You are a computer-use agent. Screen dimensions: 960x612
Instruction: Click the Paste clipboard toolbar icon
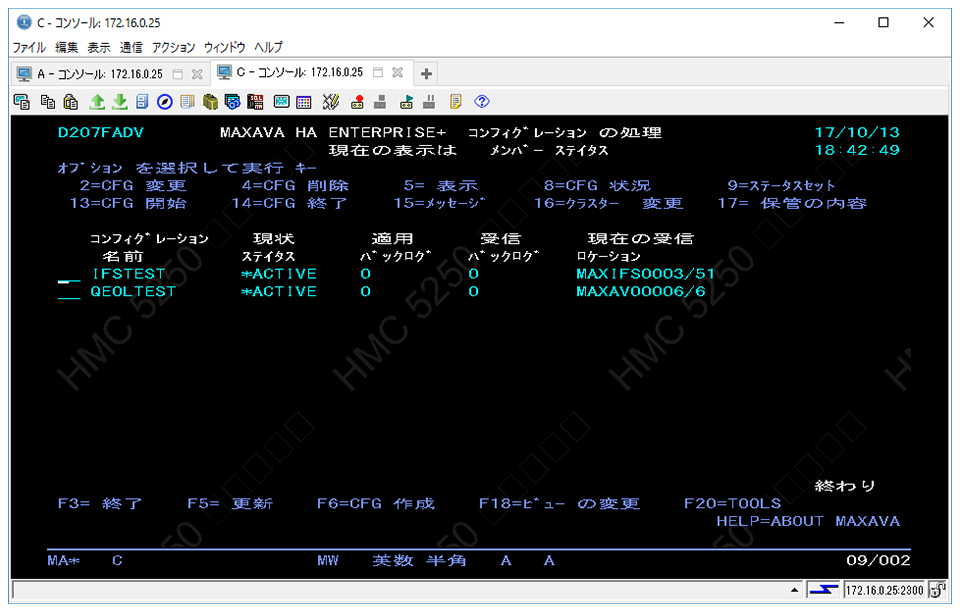71,102
